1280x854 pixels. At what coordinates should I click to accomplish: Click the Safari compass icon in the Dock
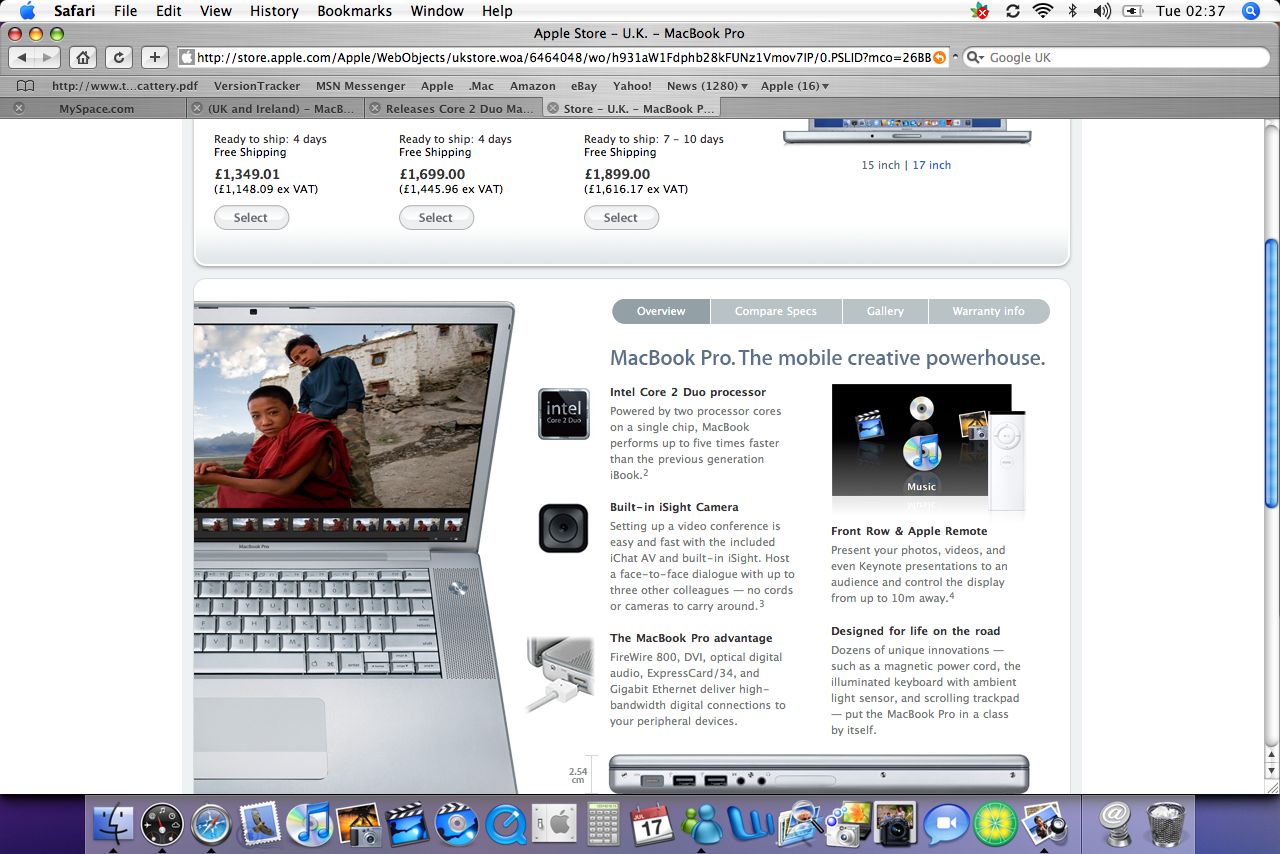pyautogui.click(x=211, y=824)
